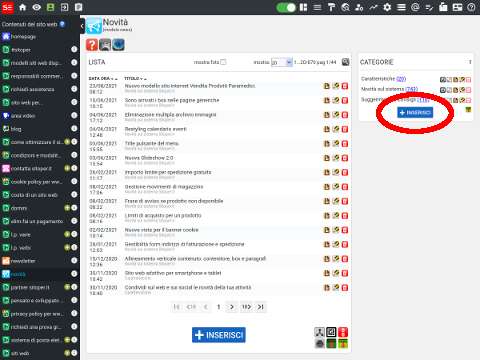Click plus badge next to 'l.p. varie'
Screen dimensions: 480x360
(x=67, y=234)
